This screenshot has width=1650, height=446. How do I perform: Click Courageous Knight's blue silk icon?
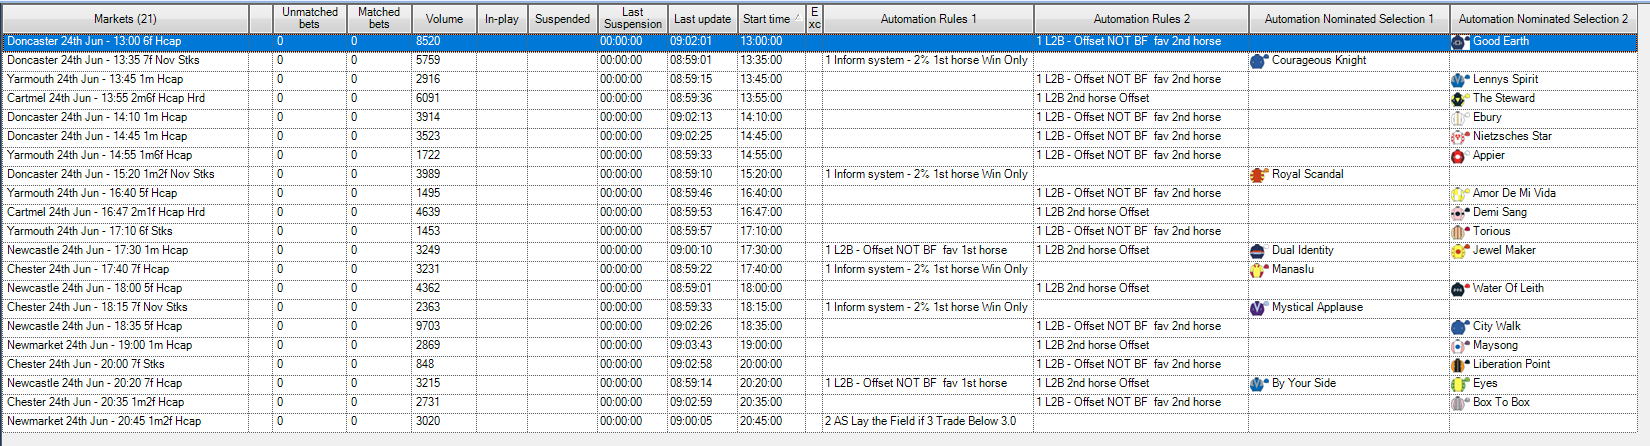[1258, 61]
